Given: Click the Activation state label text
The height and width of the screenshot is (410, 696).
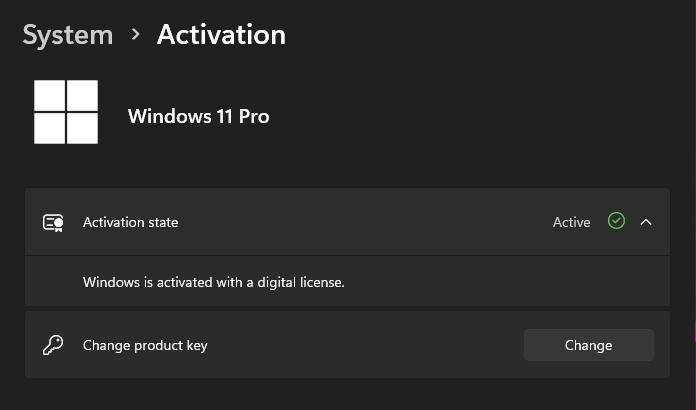Looking at the screenshot, I should [x=130, y=222].
